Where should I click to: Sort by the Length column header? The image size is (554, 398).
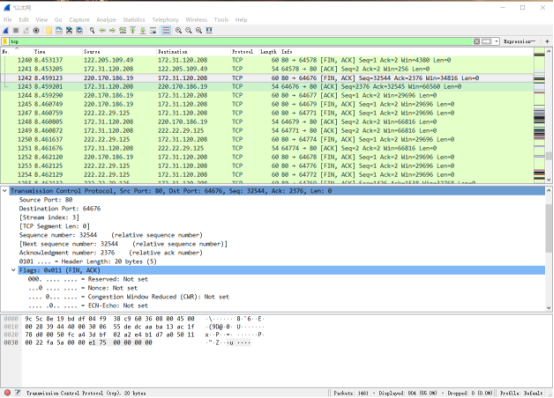[x=269, y=52]
